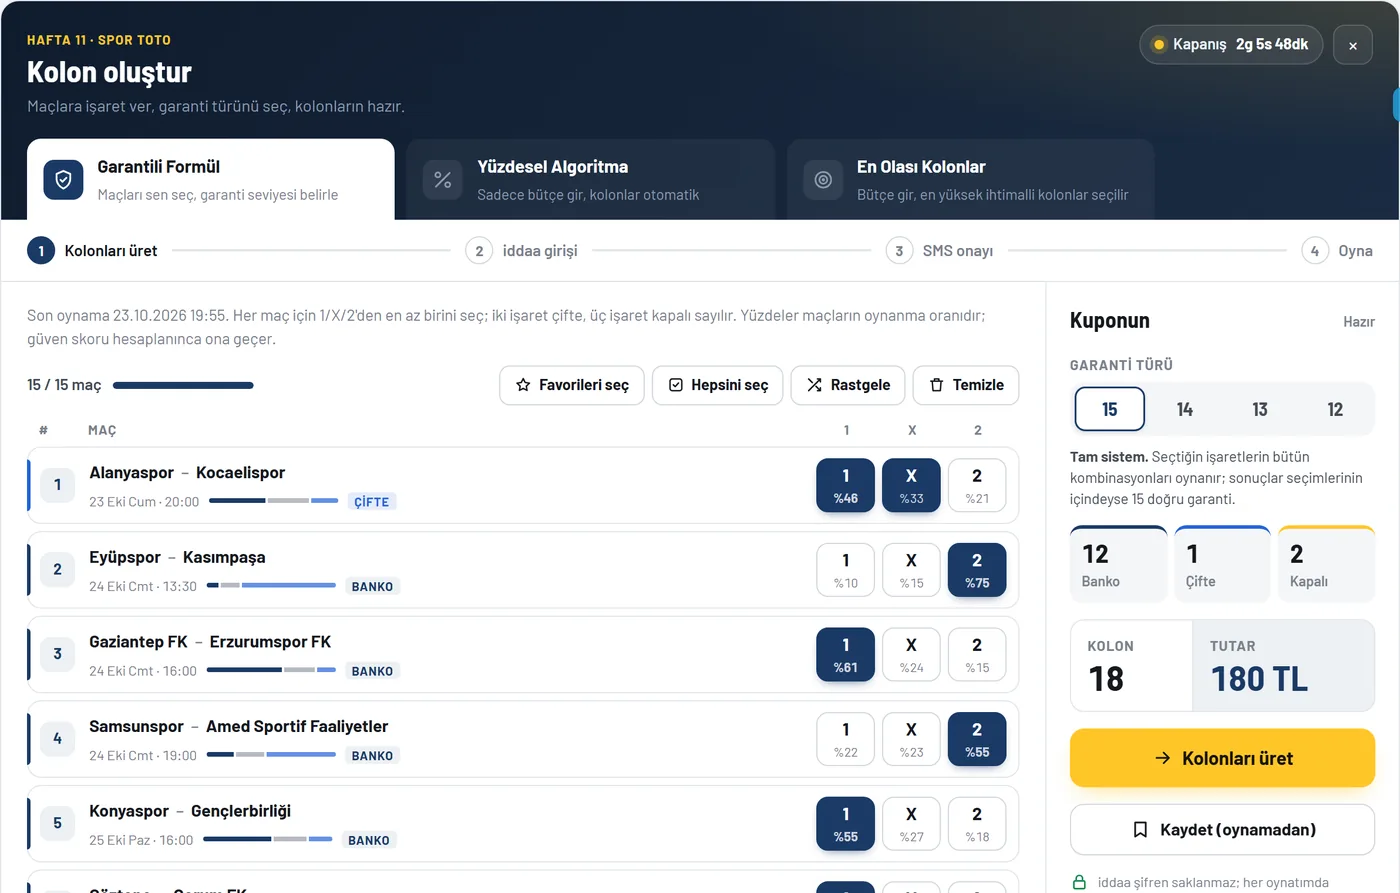Toggle outcome 1 for Samsunspor – Amed Sportif
The image size is (1400, 893).
pos(846,739)
